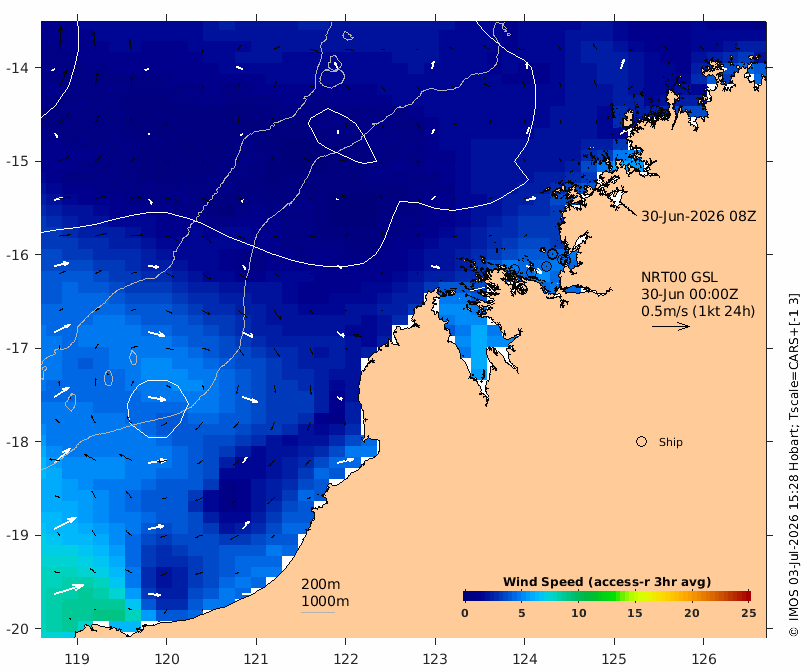Click the Ship legend circle marker
This screenshot has width=810, height=672.
pyautogui.click(x=641, y=442)
